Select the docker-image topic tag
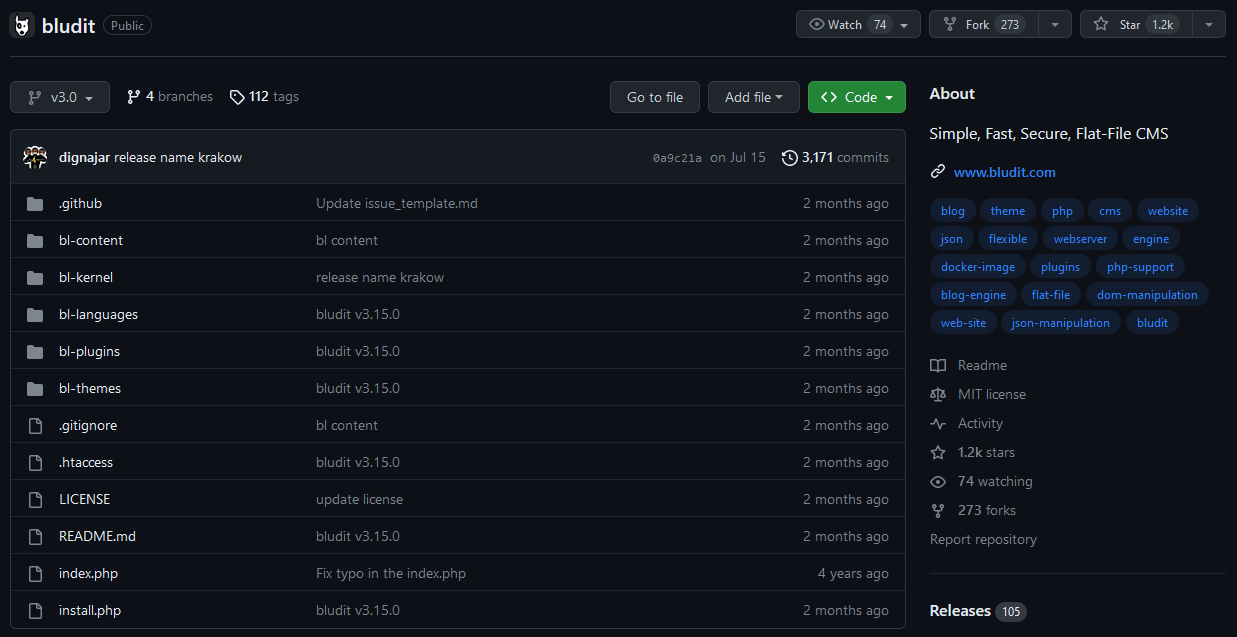 (978, 267)
